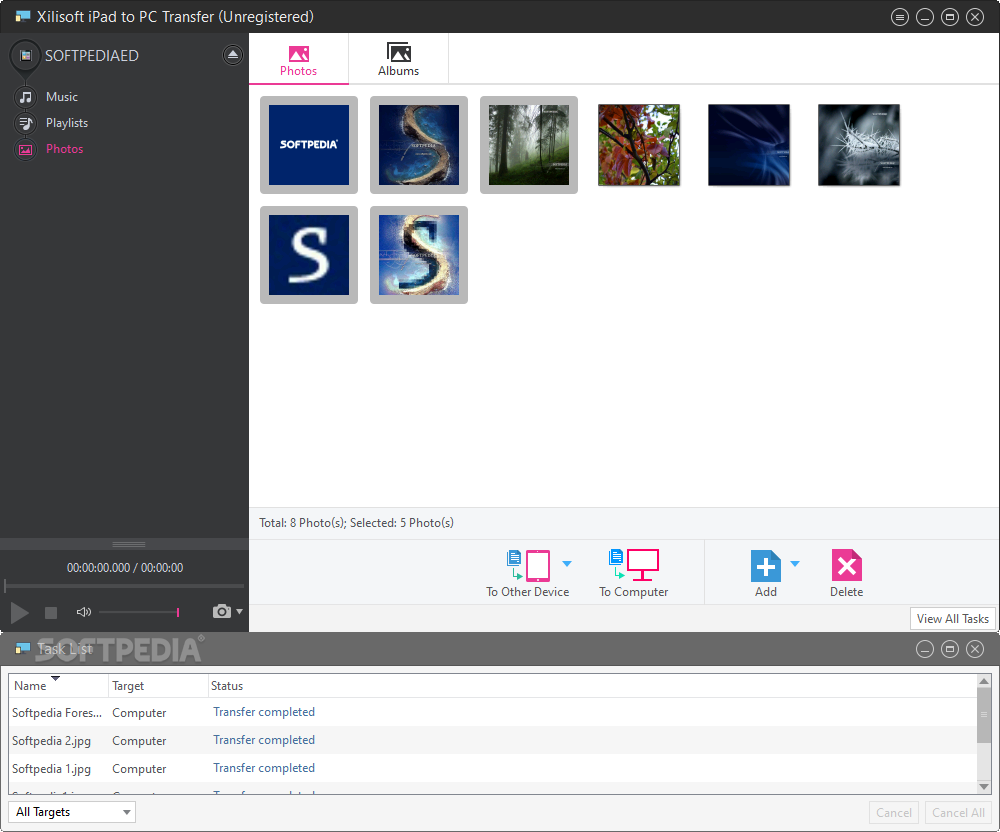Sort tasks by Name column
The image size is (1000, 832).
(x=58, y=685)
